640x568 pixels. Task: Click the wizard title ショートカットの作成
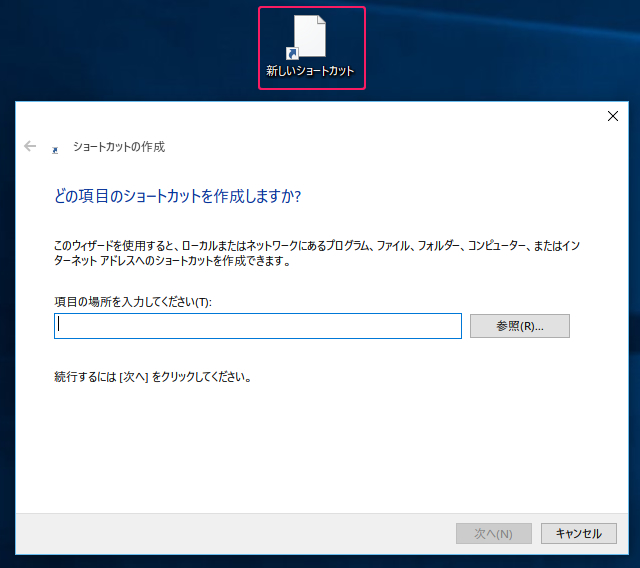[x=119, y=146]
